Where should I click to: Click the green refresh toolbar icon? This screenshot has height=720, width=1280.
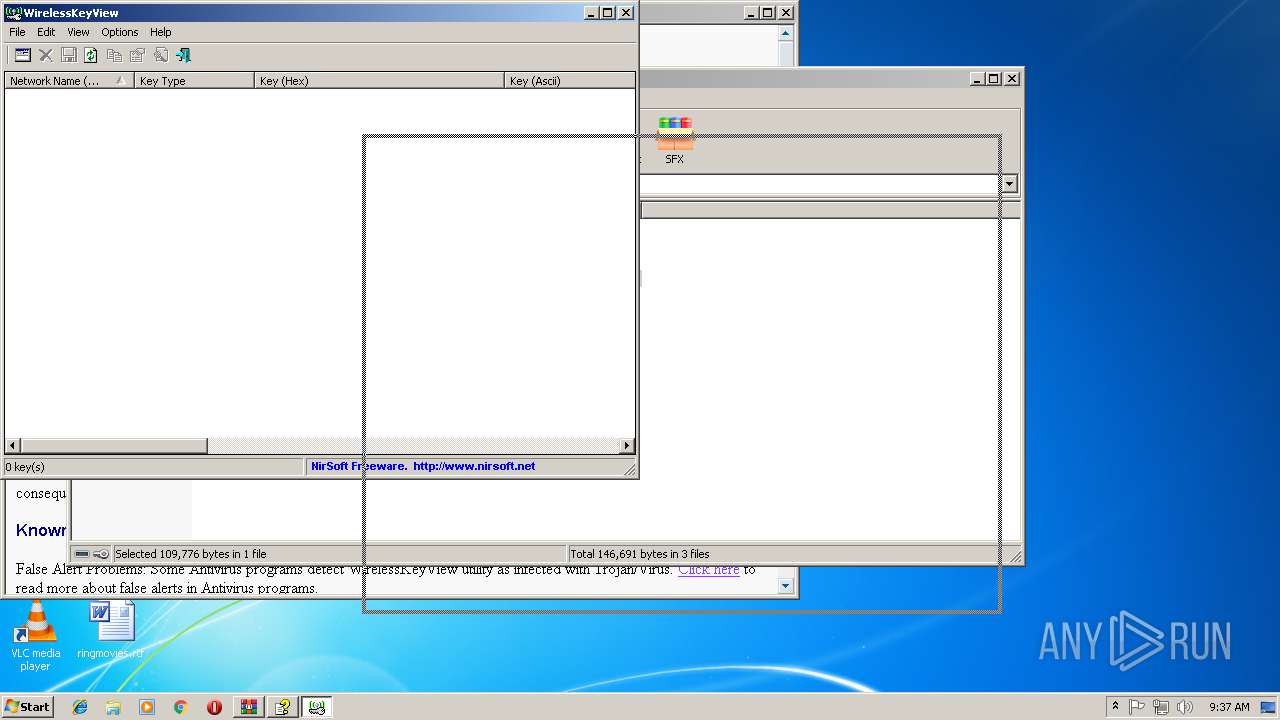91,55
